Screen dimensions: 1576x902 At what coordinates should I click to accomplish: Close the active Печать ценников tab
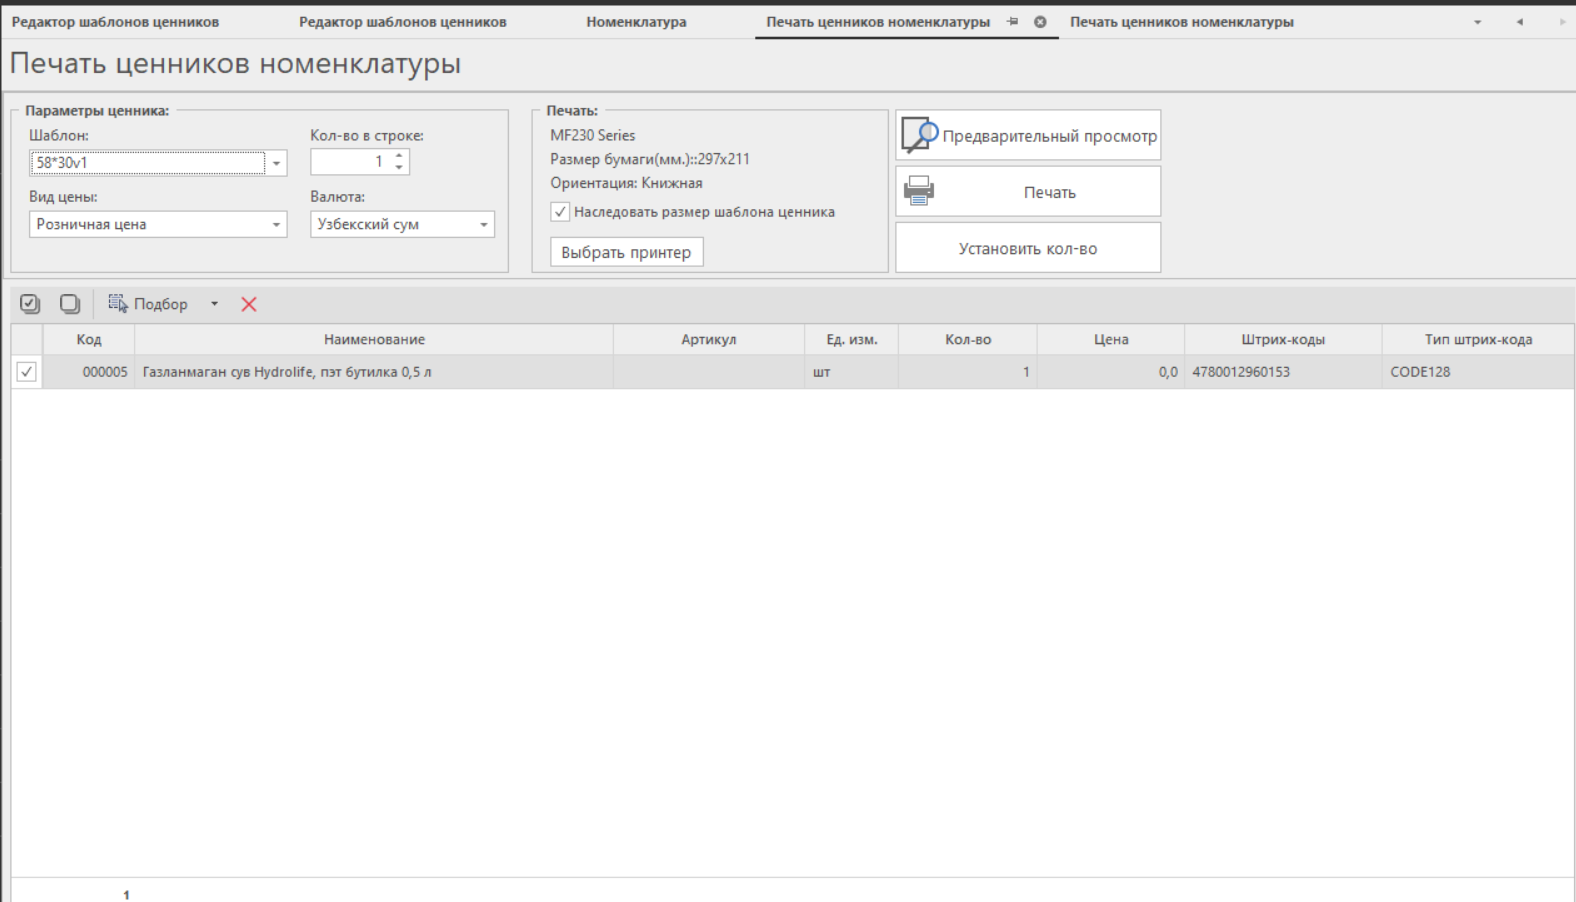point(1040,22)
